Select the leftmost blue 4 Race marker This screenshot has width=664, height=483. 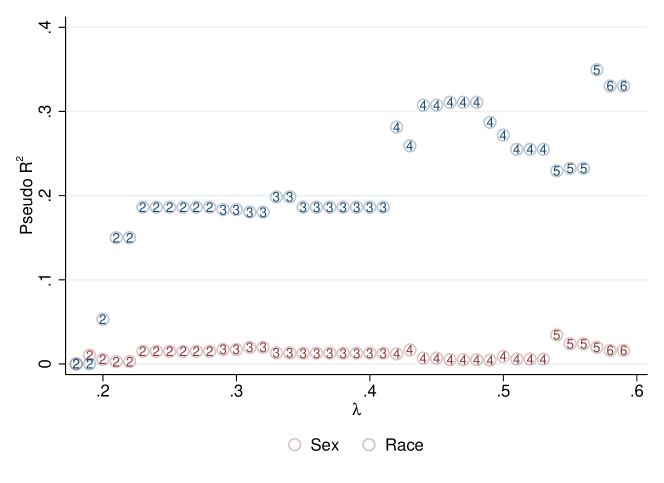pos(397,127)
